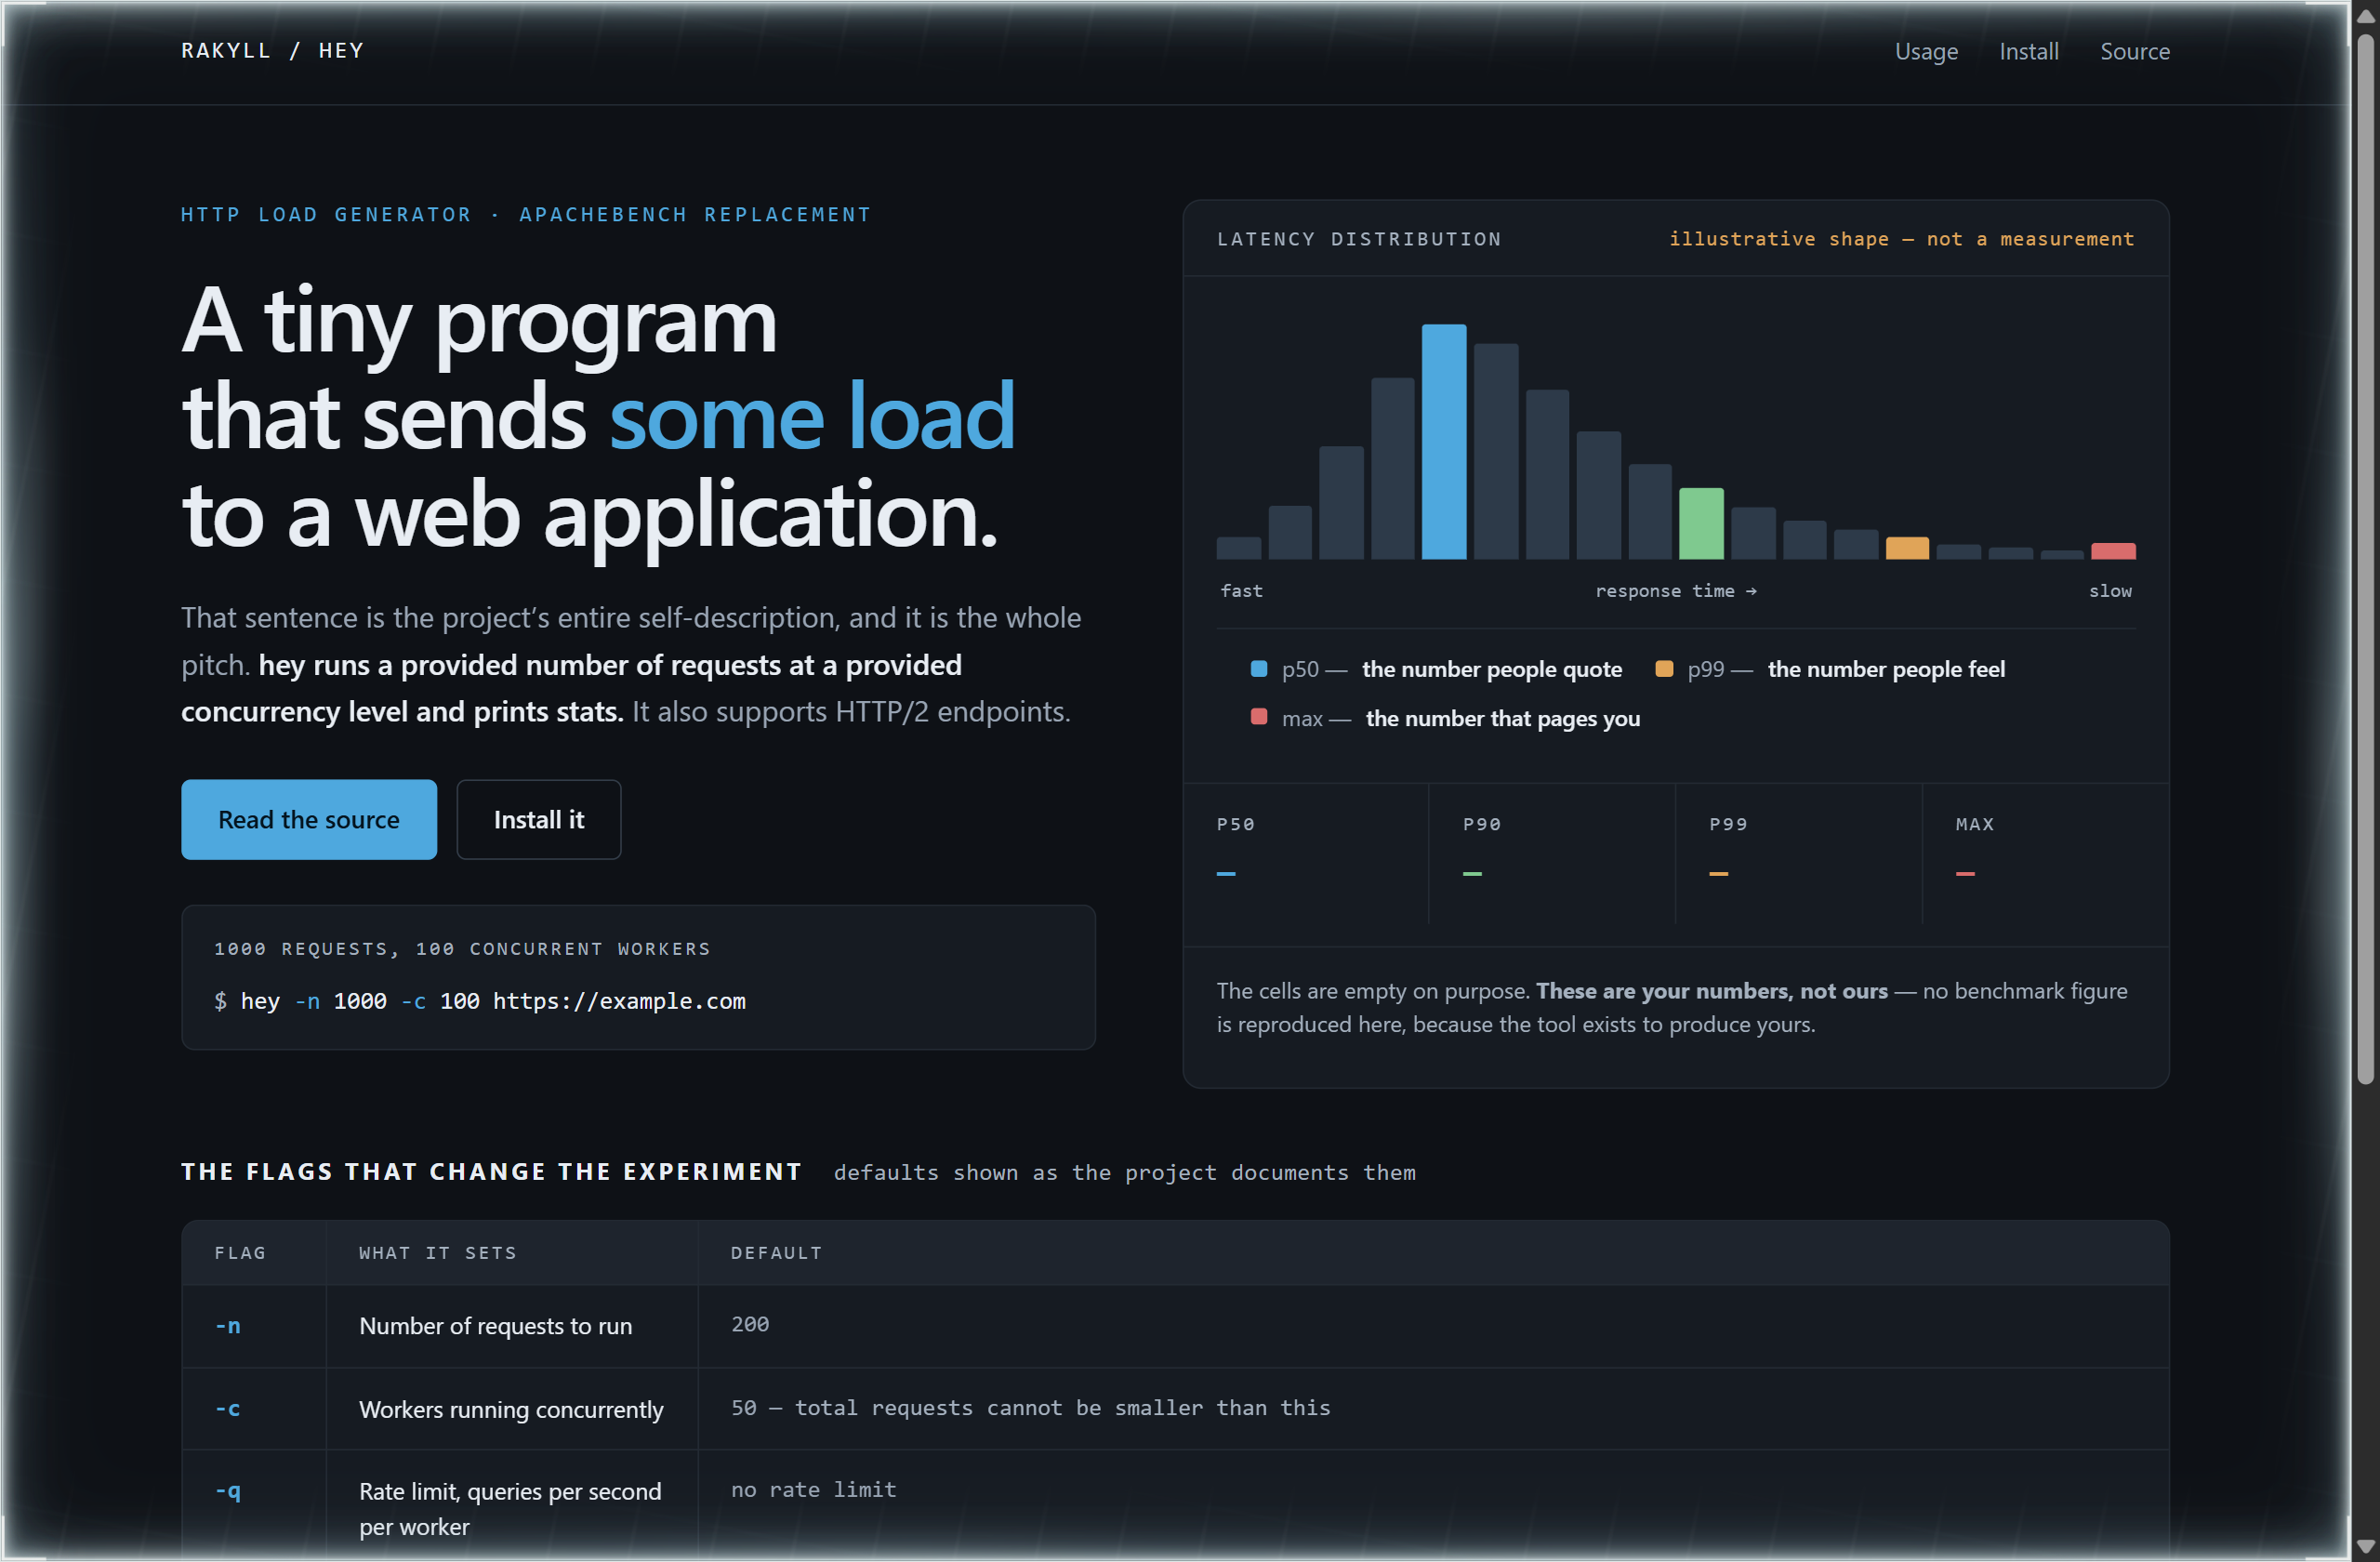Click the Install it button
This screenshot has width=2380, height=1562.
click(539, 819)
